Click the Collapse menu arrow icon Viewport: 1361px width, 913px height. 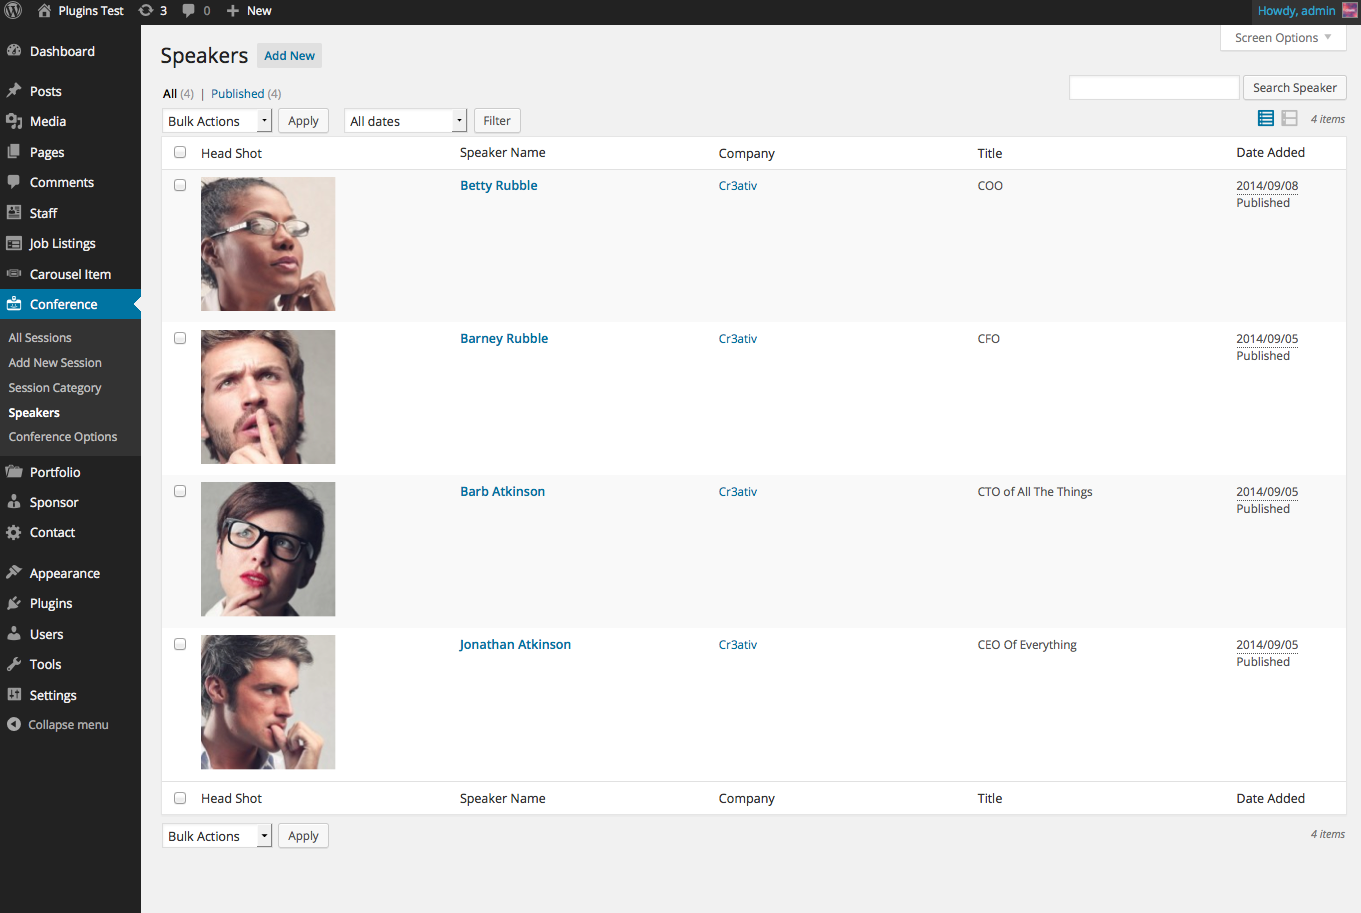pyautogui.click(x=14, y=725)
